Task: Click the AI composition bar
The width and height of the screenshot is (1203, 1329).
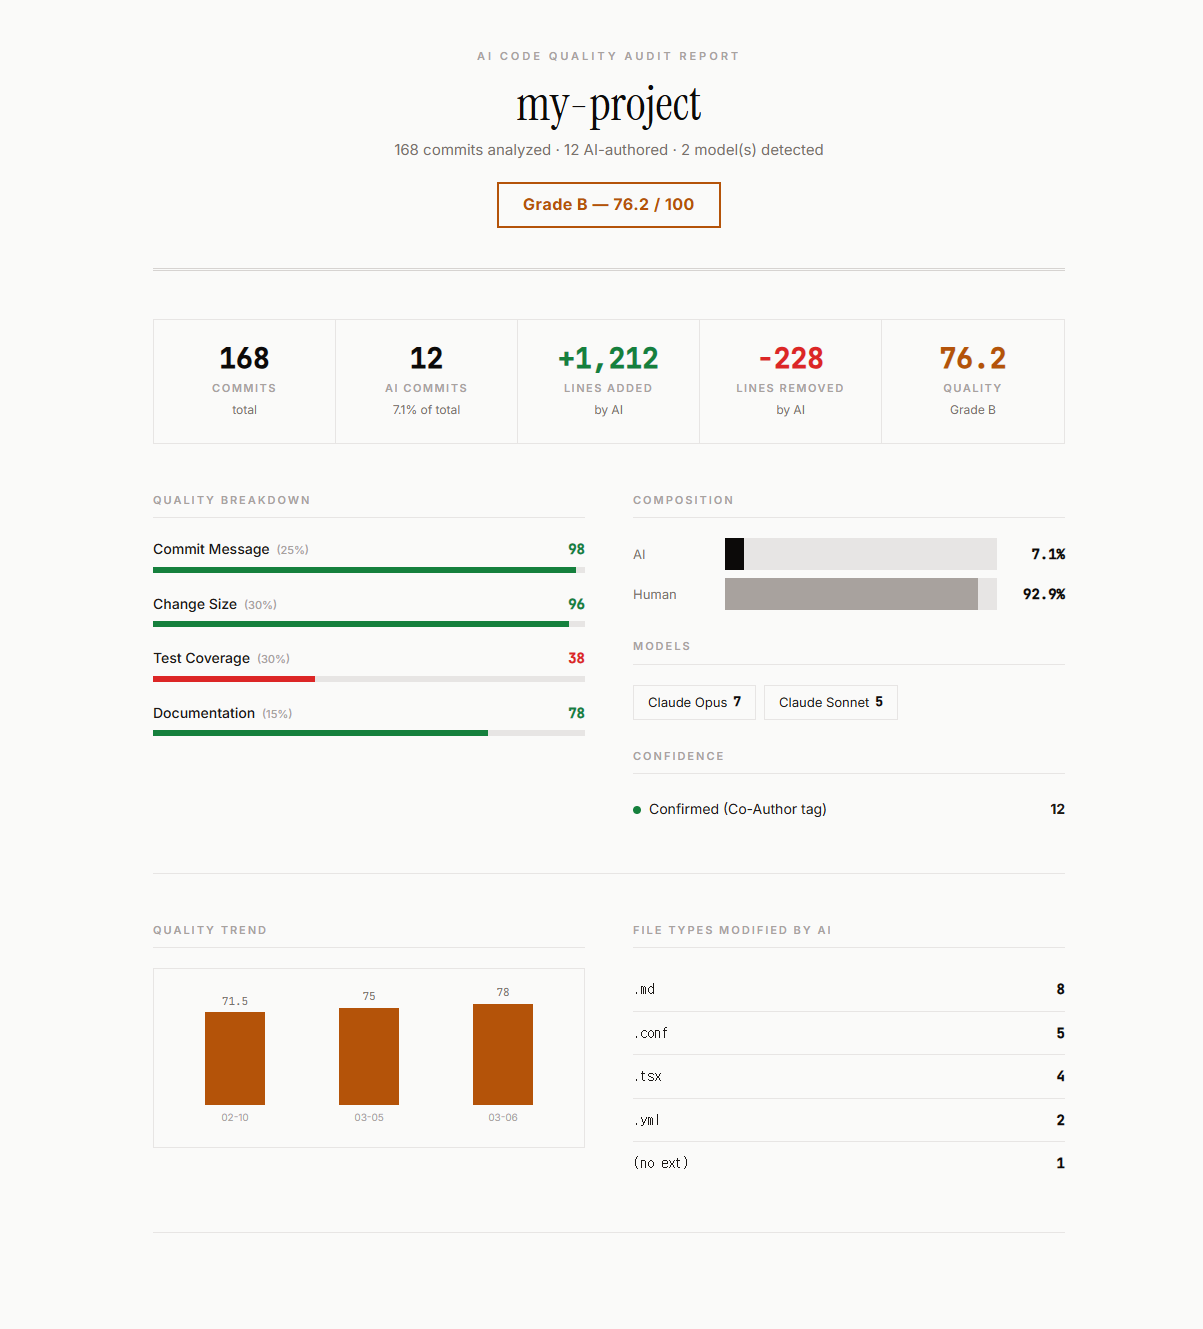Action: (x=861, y=554)
